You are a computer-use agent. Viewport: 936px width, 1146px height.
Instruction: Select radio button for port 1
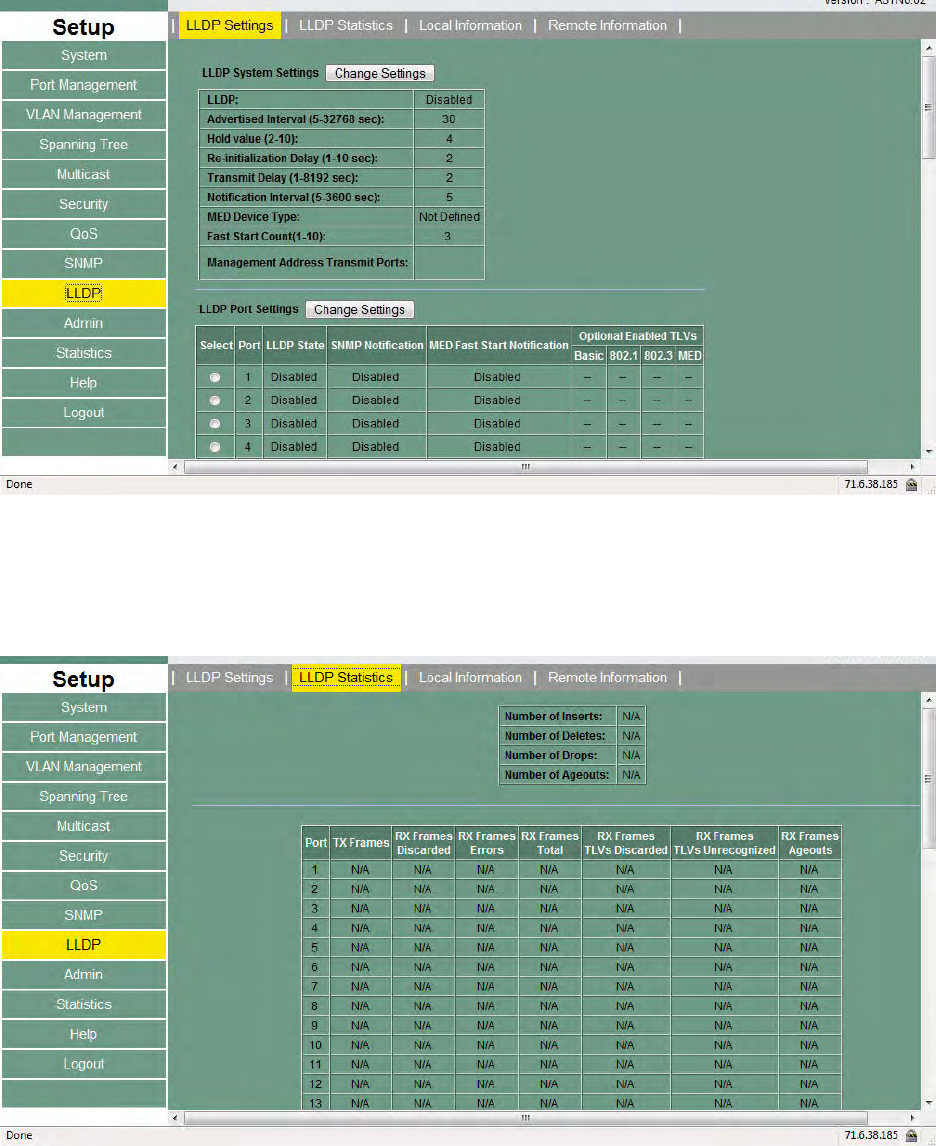tap(215, 377)
